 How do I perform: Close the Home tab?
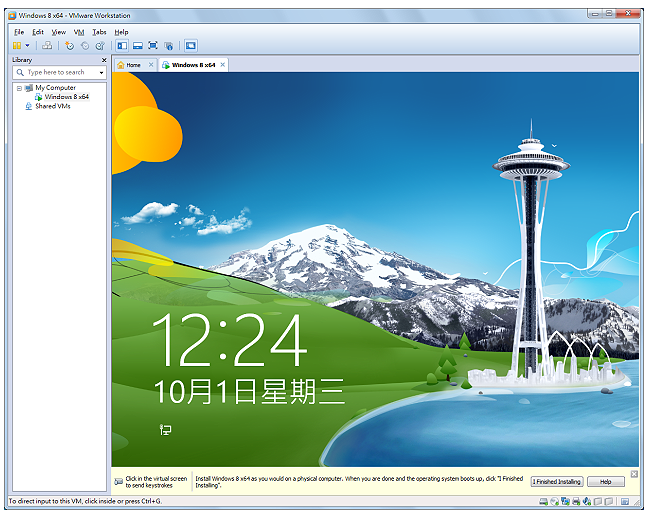pyautogui.click(x=151, y=64)
